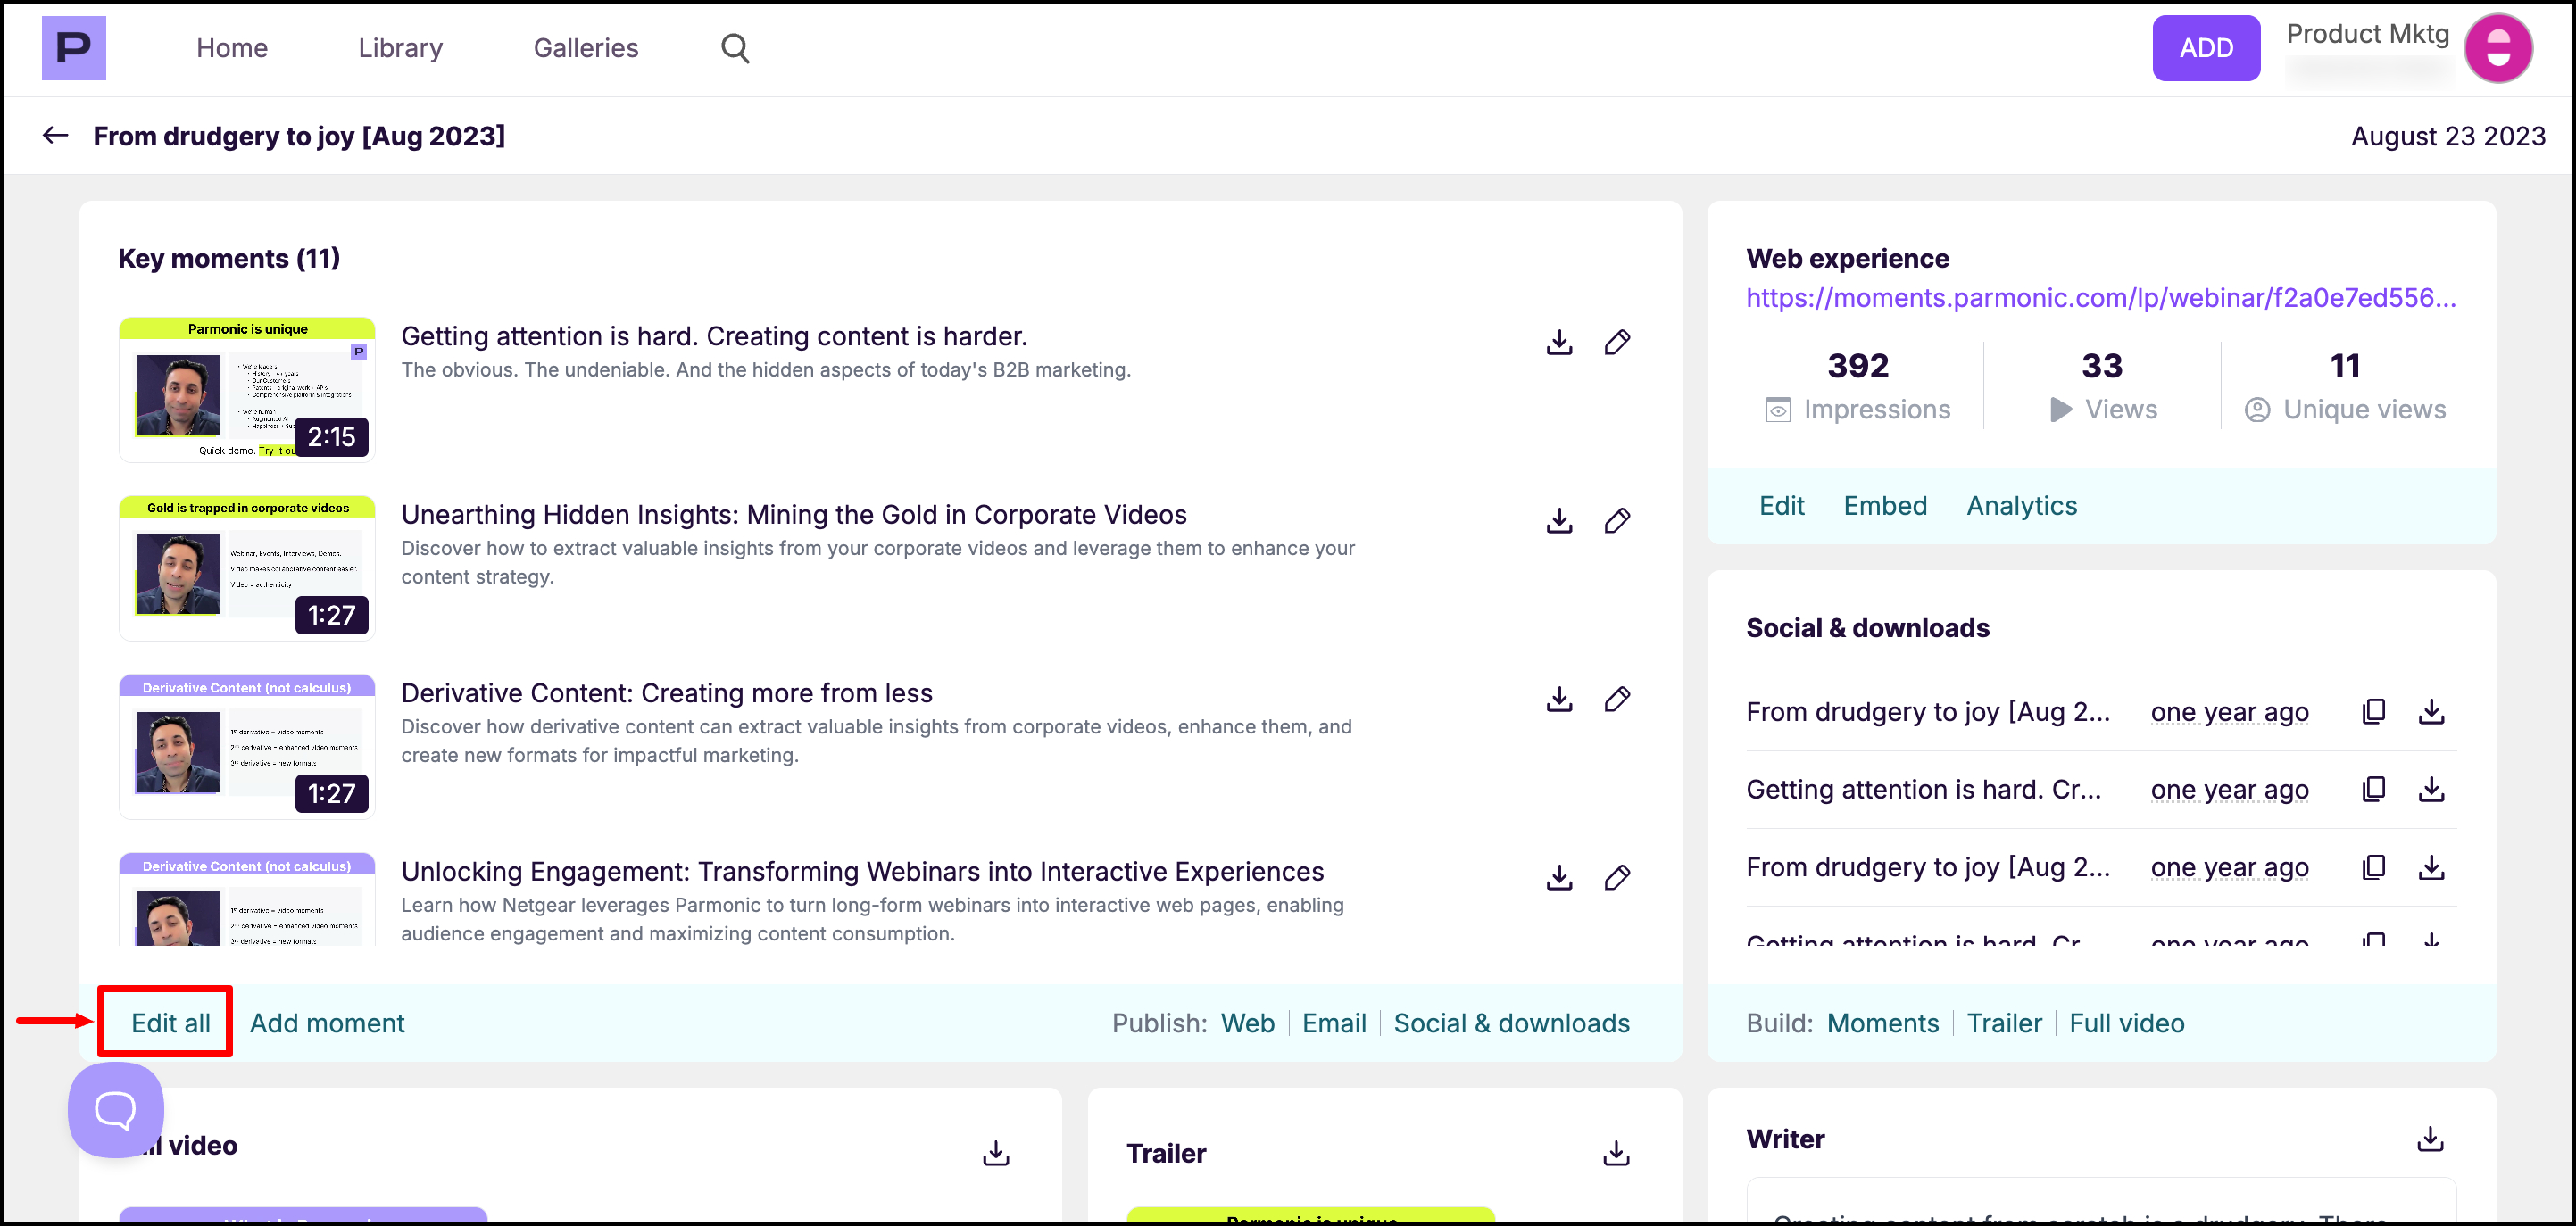
Task: Go to the Library tab
Action: pyautogui.click(x=400, y=48)
